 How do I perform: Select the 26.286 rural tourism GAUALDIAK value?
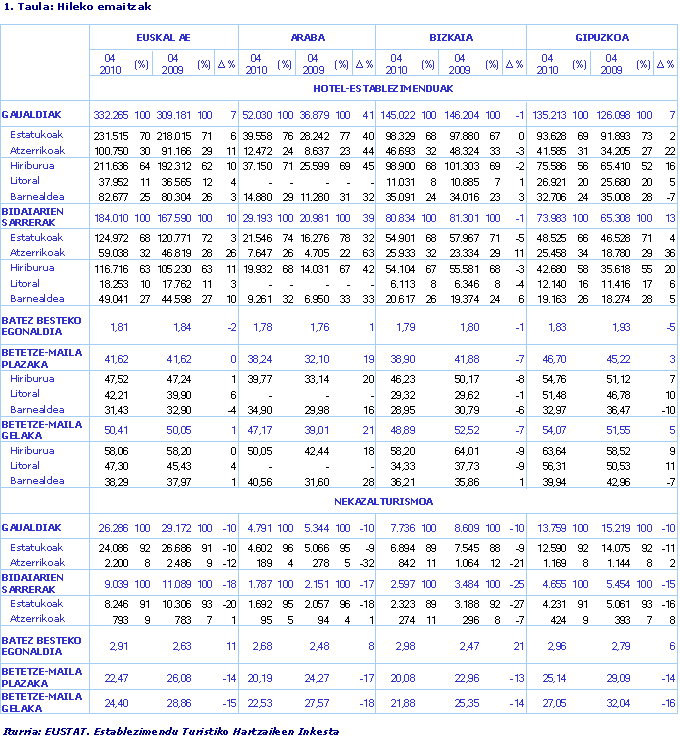coord(113,527)
